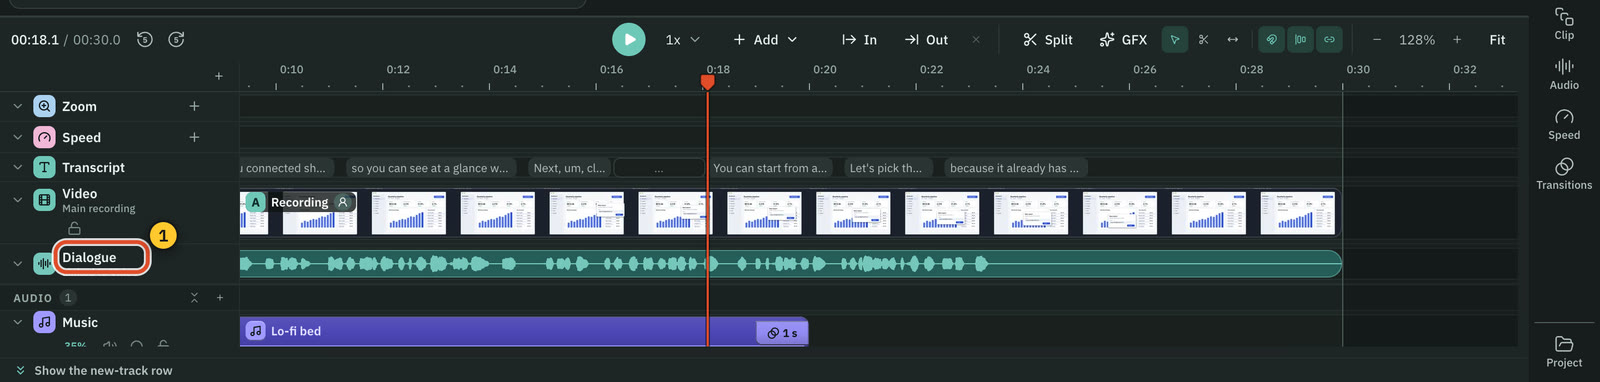Select the pointer selection tool

(1175, 40)
